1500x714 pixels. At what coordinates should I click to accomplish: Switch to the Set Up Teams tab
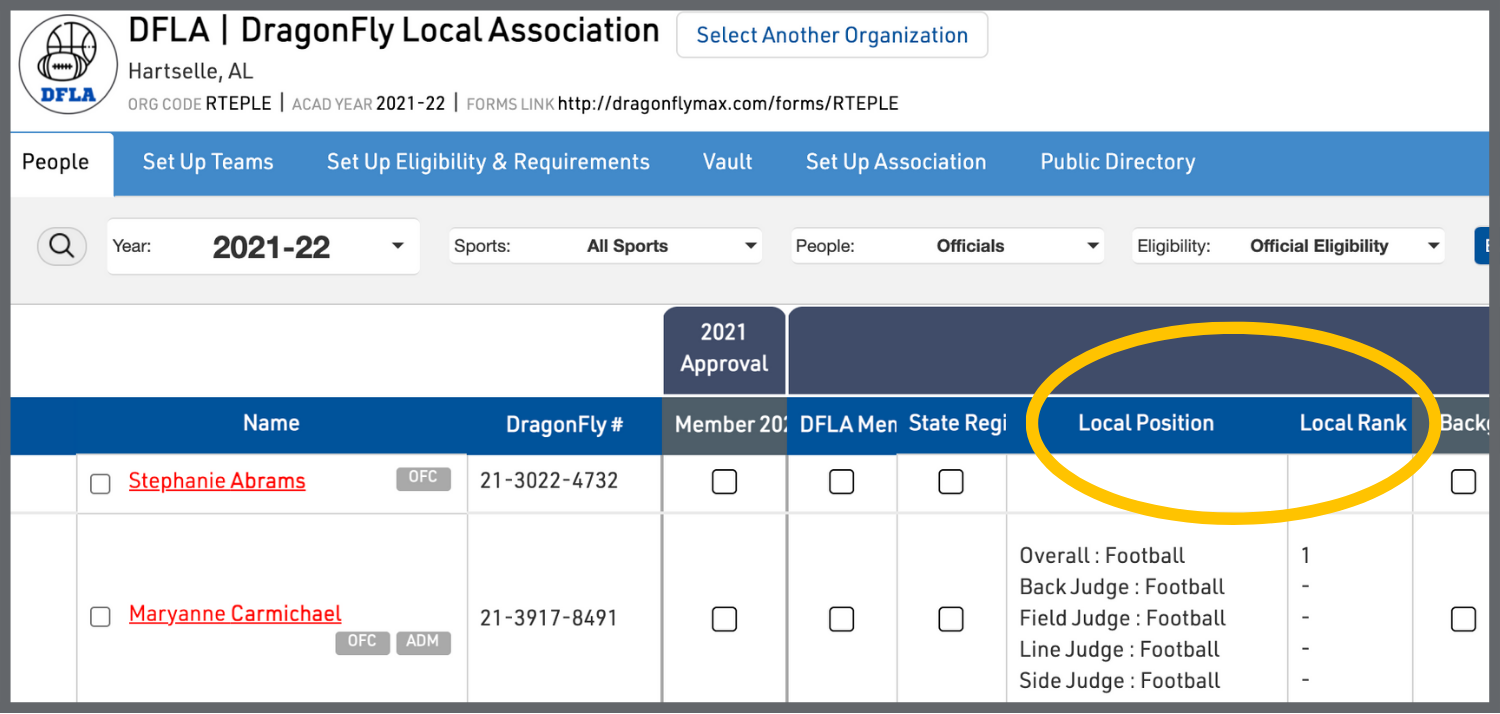coord(208,162)
